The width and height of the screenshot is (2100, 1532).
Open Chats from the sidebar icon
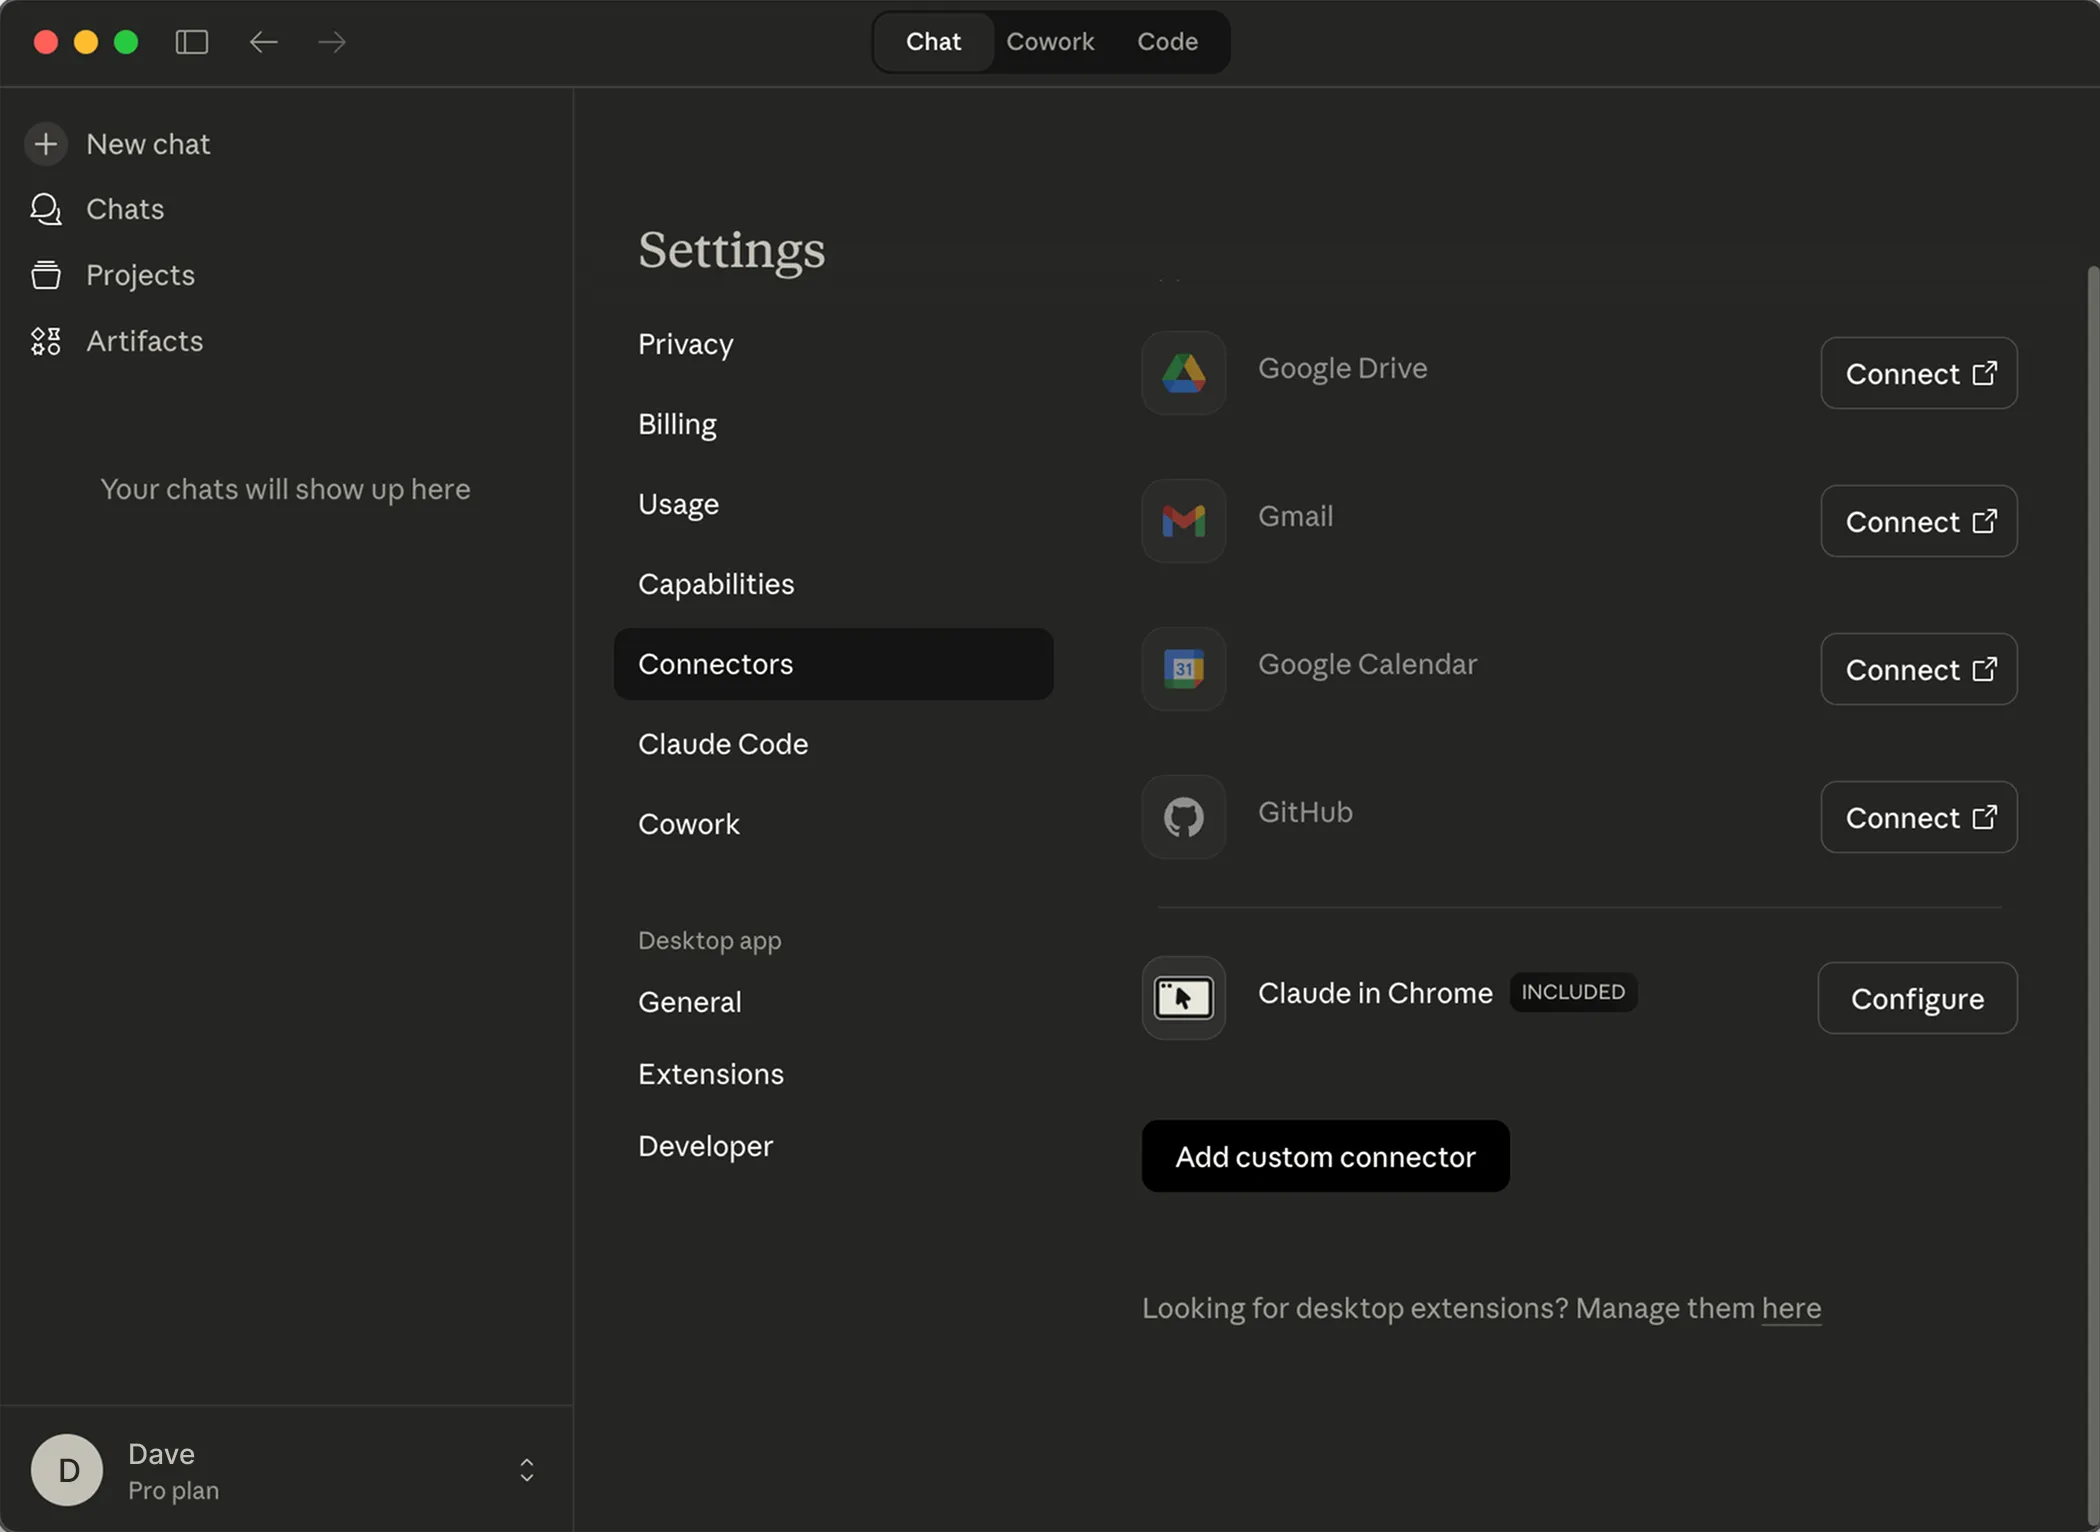[x=46, y=209]
